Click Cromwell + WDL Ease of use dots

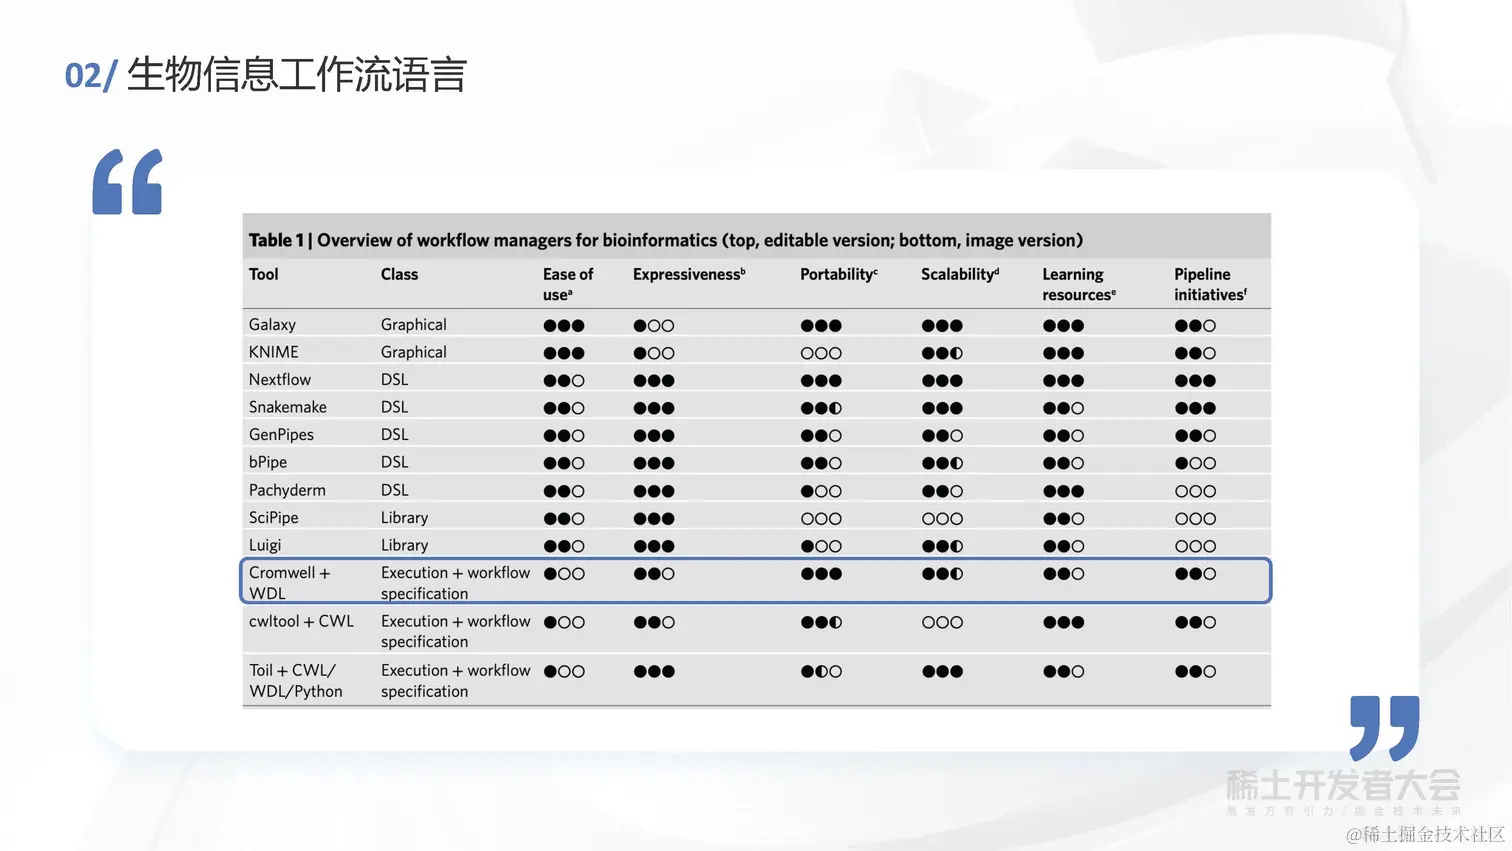pyautogui.click(x=564, y=574)
